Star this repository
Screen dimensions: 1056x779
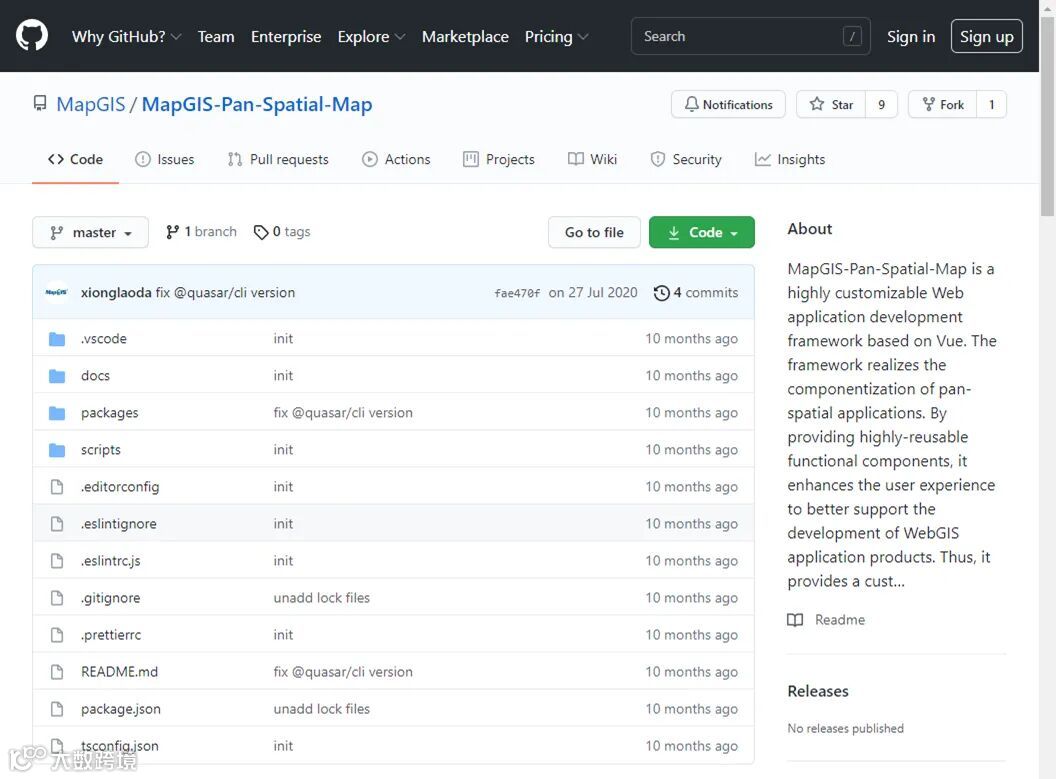click(832, 104)
